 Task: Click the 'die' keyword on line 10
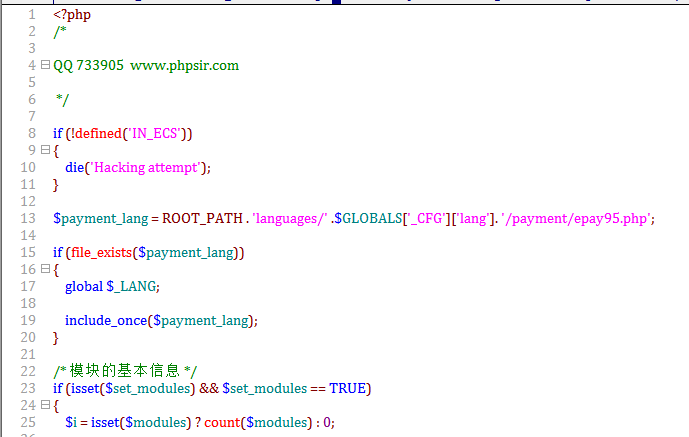pyautogui.click(x=74, y=167)
